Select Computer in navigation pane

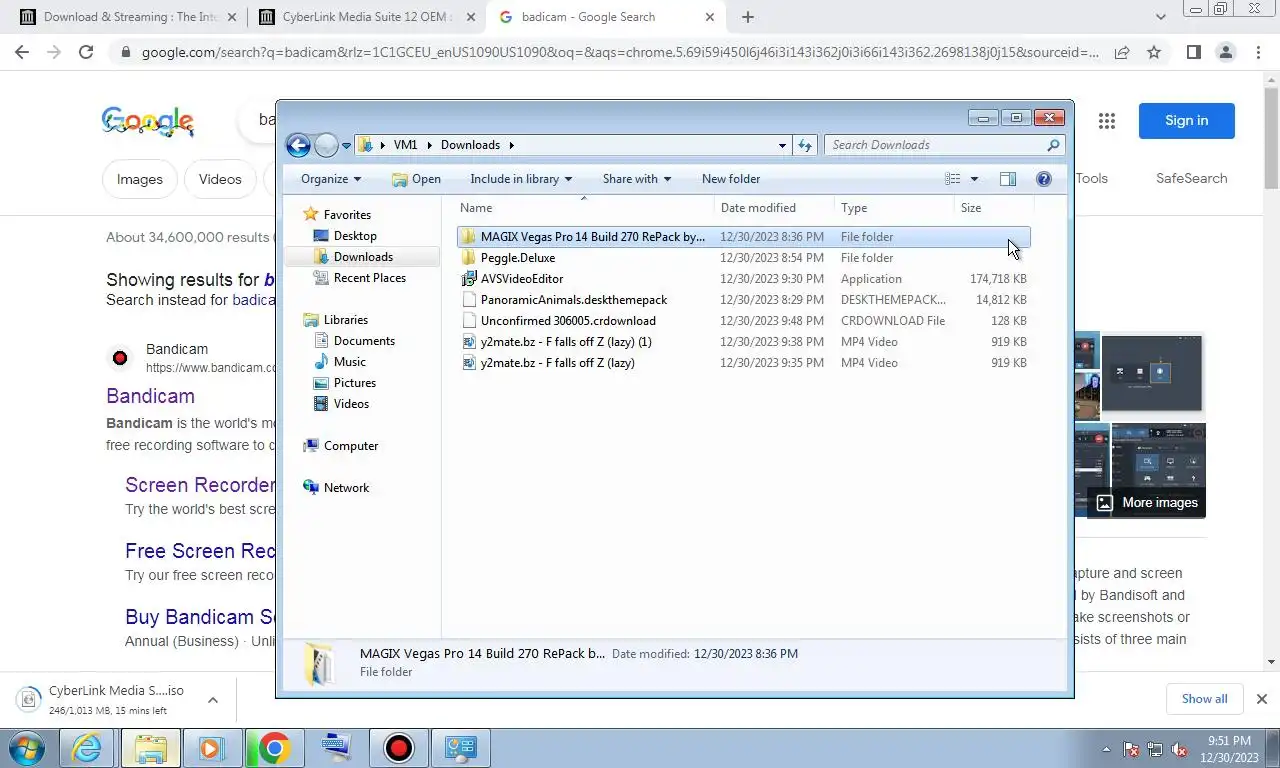tap(351, 446)
